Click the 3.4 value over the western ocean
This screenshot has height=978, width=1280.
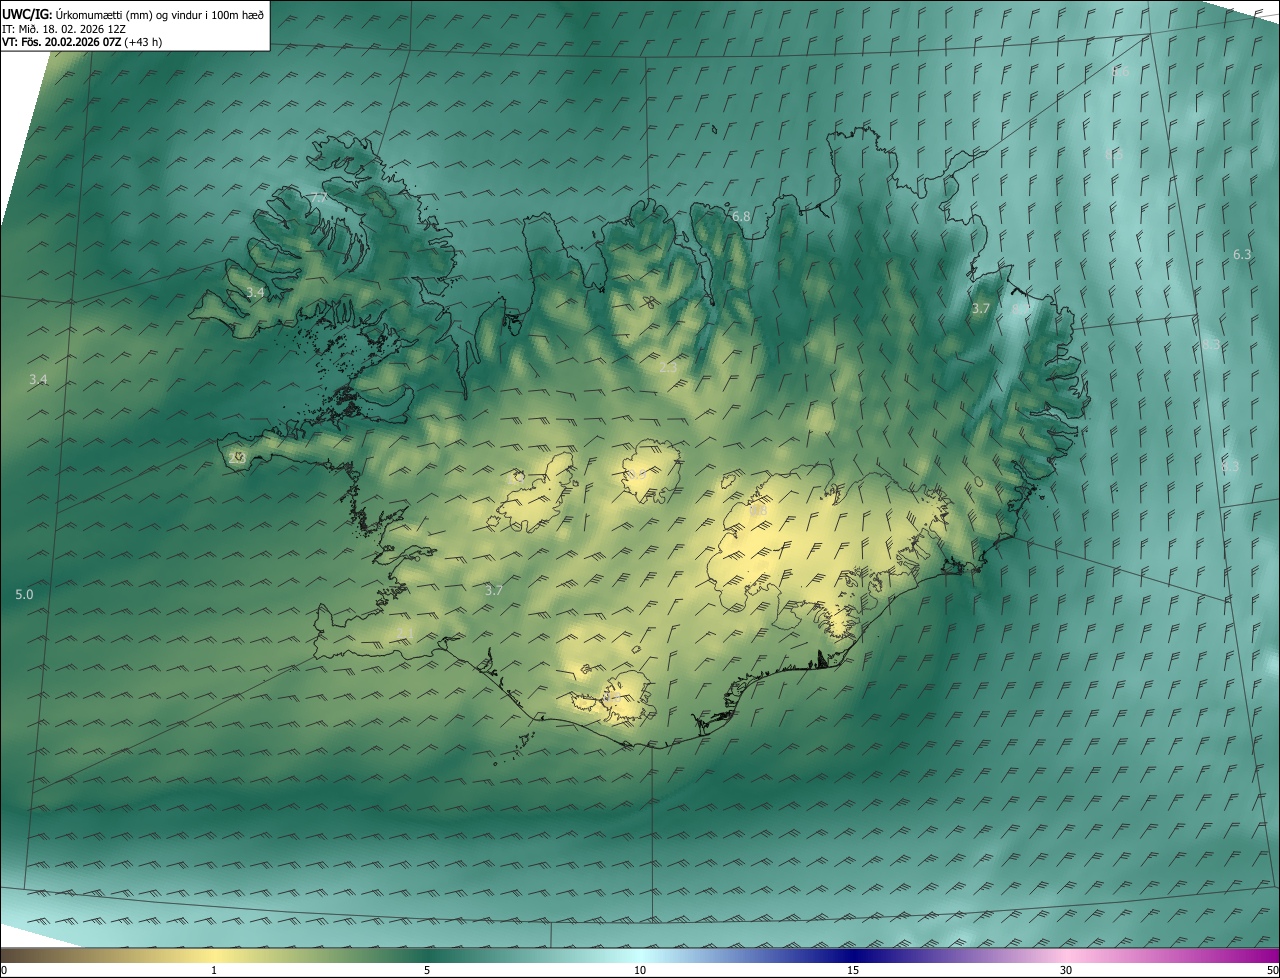[x=38, y=380]
